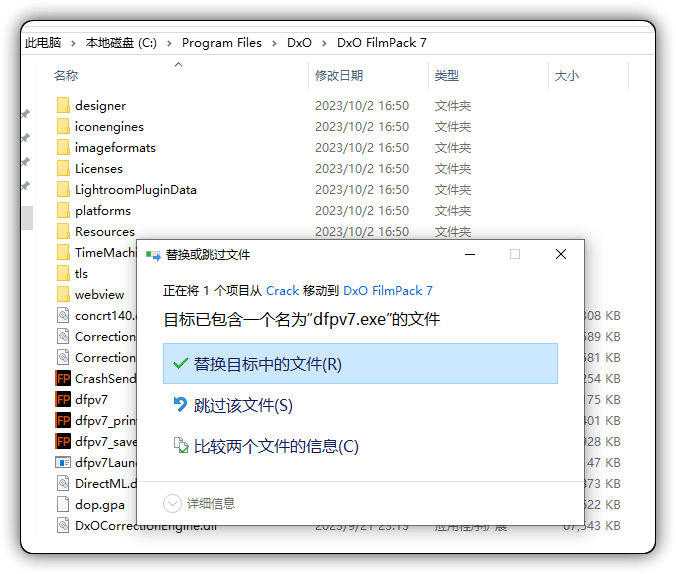This screenshot has height=574, width=676.
Task: Click the 文件夹 type of Licenses row
Action: coord(453,169)
